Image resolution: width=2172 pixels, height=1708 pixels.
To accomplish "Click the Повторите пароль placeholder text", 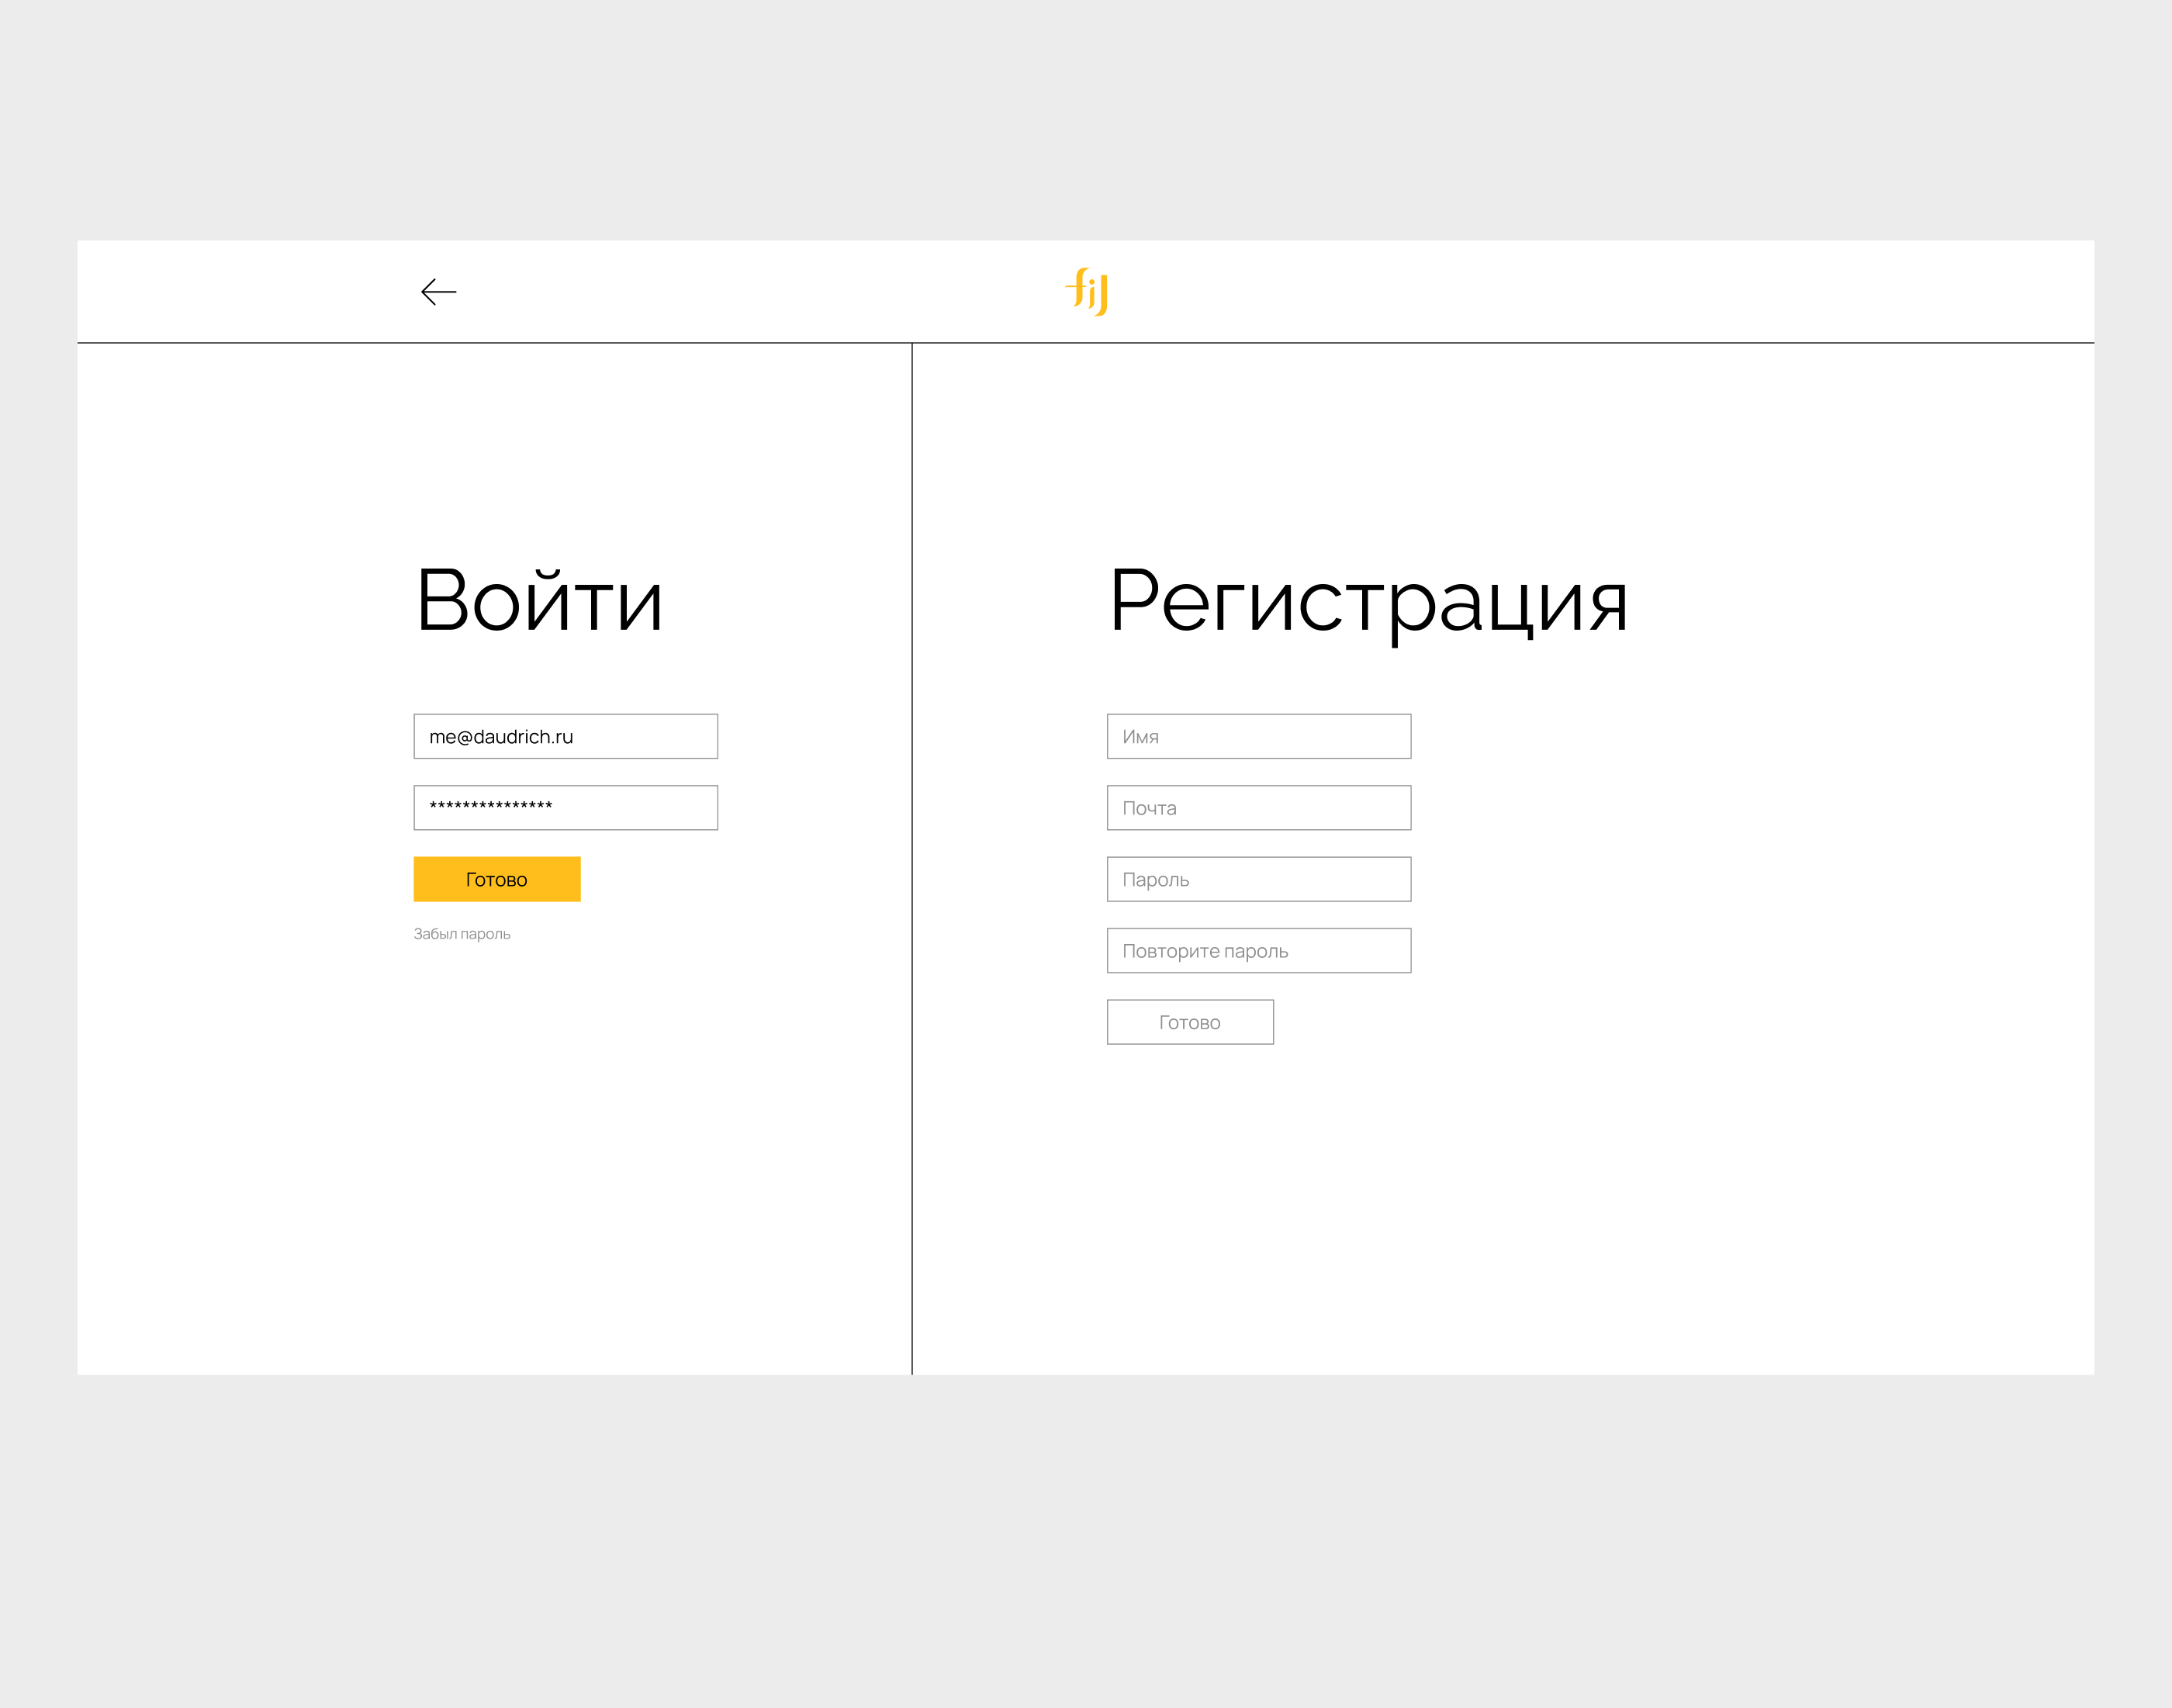I will [x=1205, y=951].
